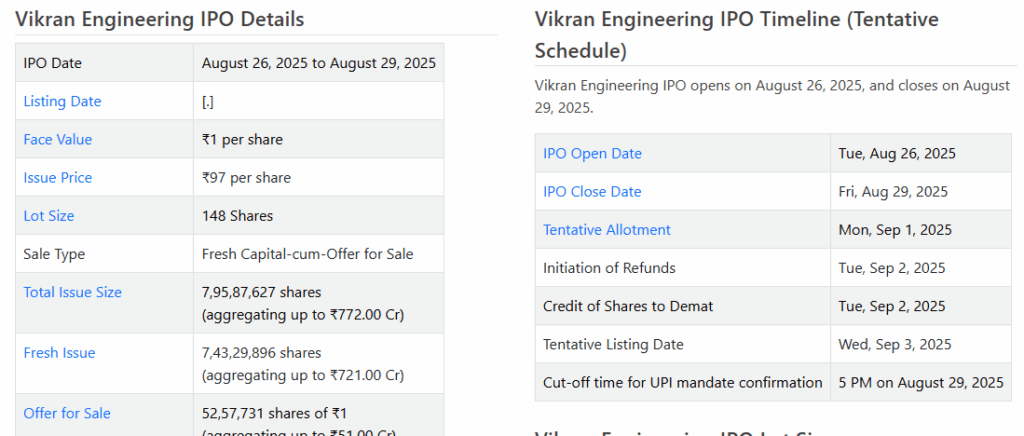This screenshot has width=1024, height=436.
Task: Click the ₹97 per share value
Action: click(246, 177)
